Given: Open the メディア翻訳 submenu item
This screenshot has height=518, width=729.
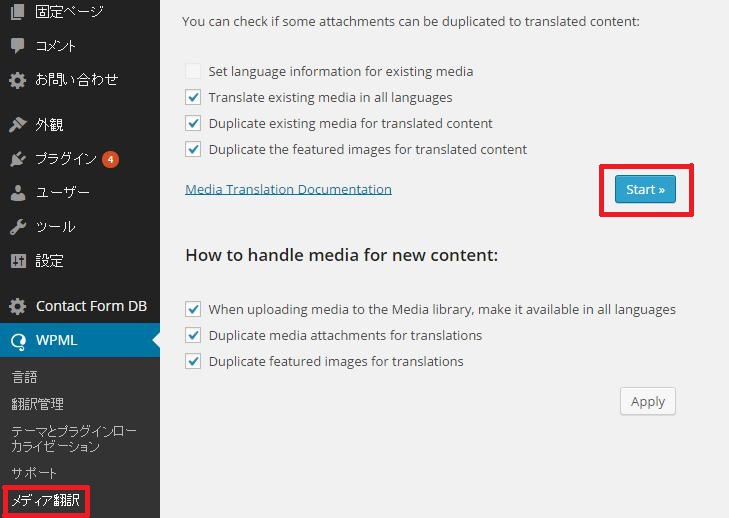Looking at the screenshot, I should point(46,500).
